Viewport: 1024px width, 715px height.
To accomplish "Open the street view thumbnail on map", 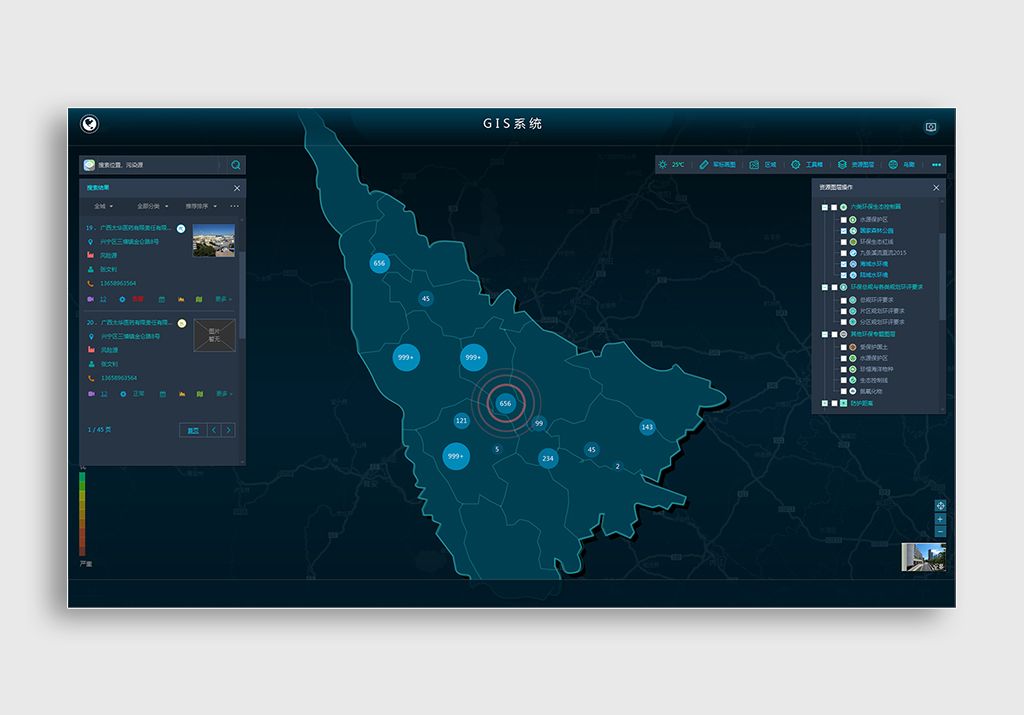I will point(923,557).
